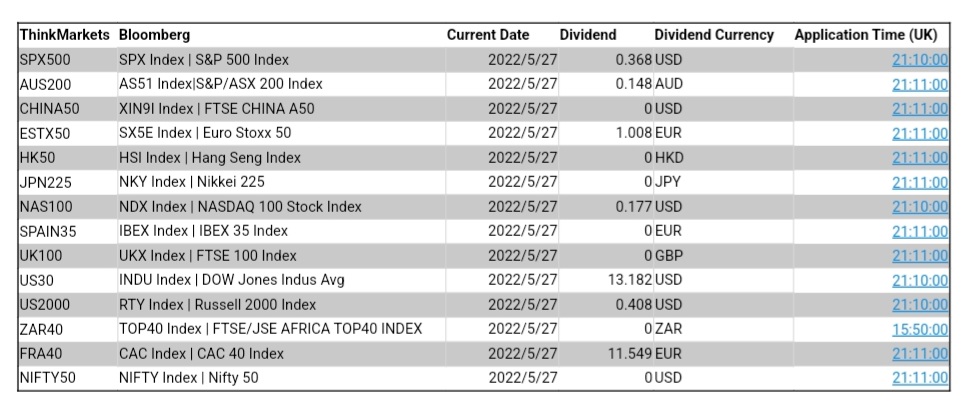The height and width of the screenshot is (409, 961).
Task: Open the SPX500 application time link
Action: click(x=919, y=60)
